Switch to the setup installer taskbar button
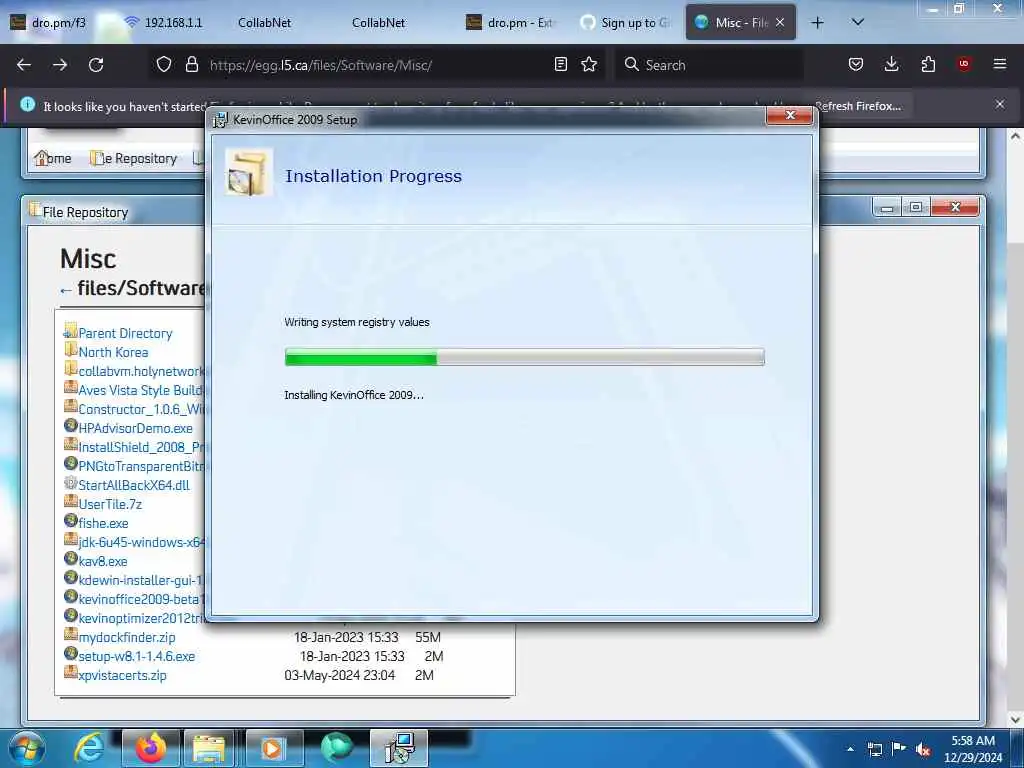The image size is (1024, 768). tap(399, 748)
